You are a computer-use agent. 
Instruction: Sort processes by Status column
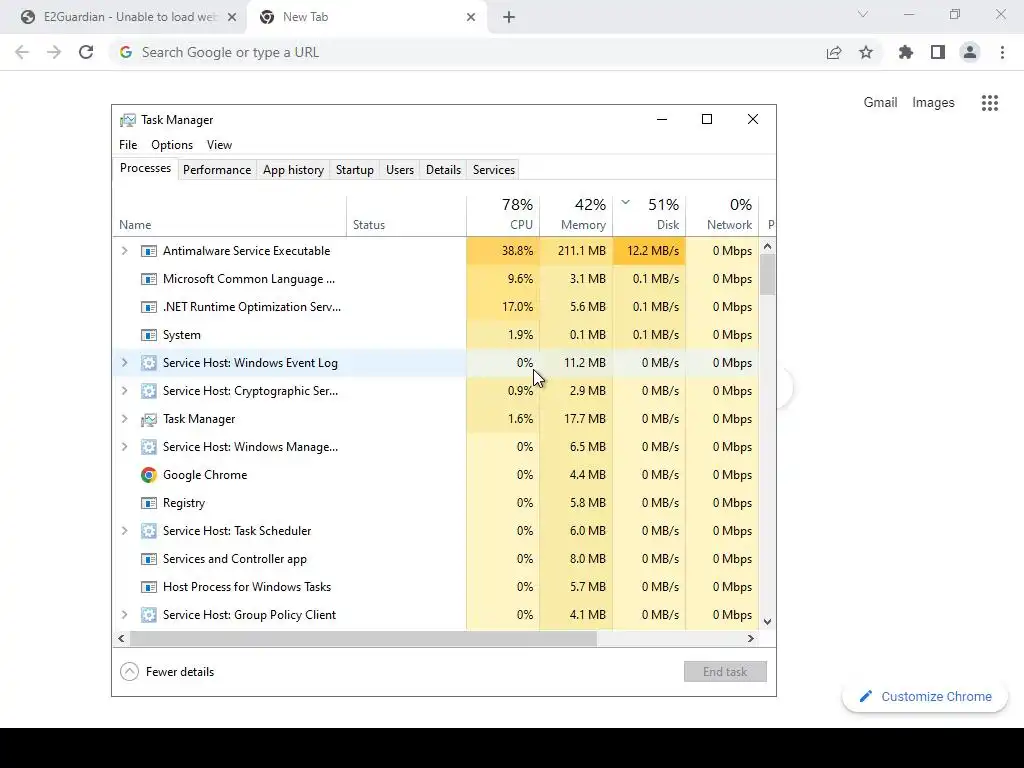(x=406, y=216)
